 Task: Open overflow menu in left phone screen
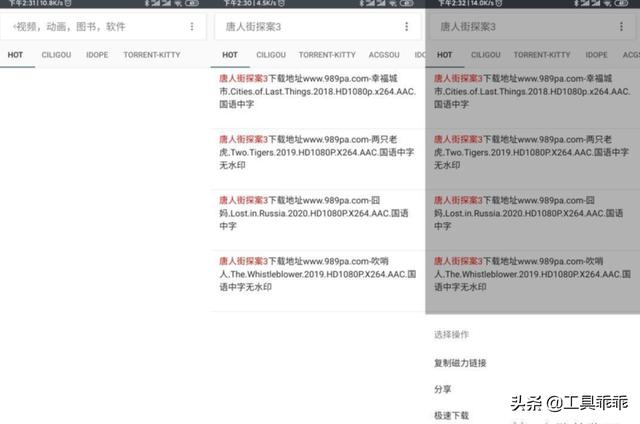(x=192, y=27)
